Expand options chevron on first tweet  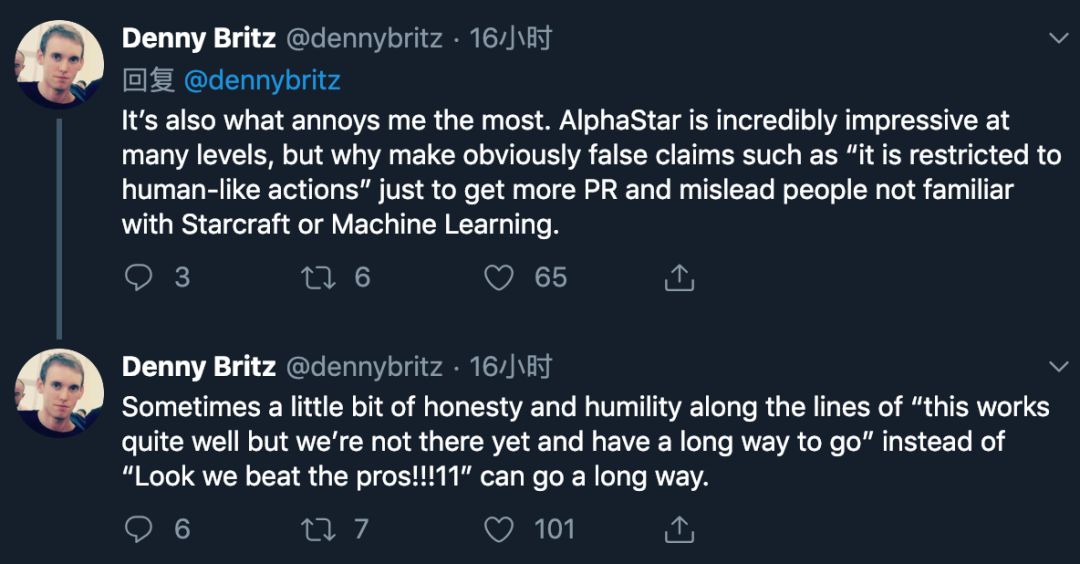(x=1057, y=39)
